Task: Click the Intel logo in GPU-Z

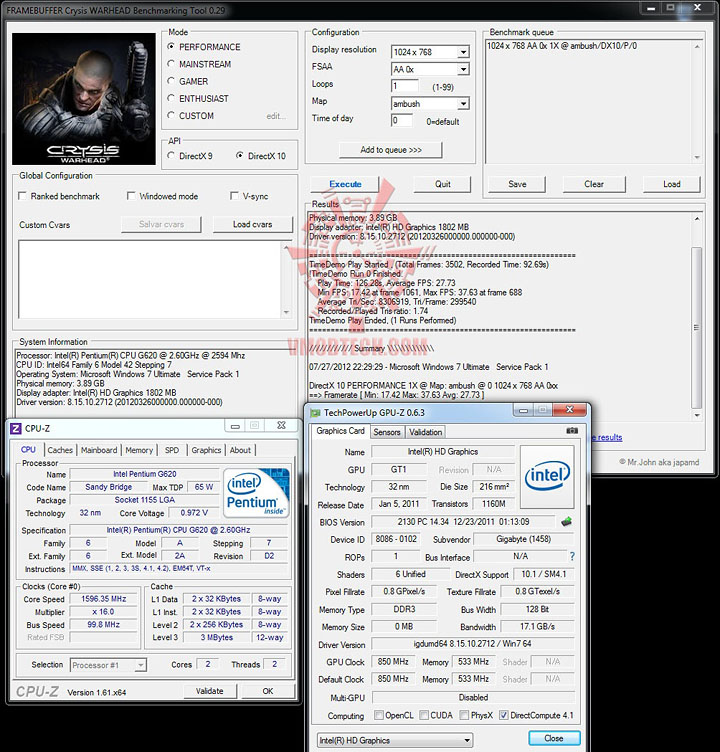Action: (547, 476)
